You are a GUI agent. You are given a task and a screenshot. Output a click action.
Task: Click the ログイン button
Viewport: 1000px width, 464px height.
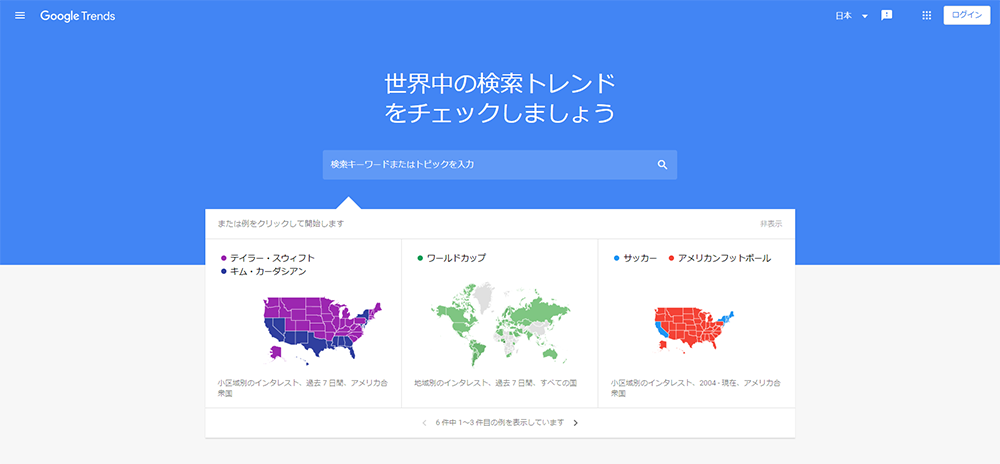click(966, 15)
